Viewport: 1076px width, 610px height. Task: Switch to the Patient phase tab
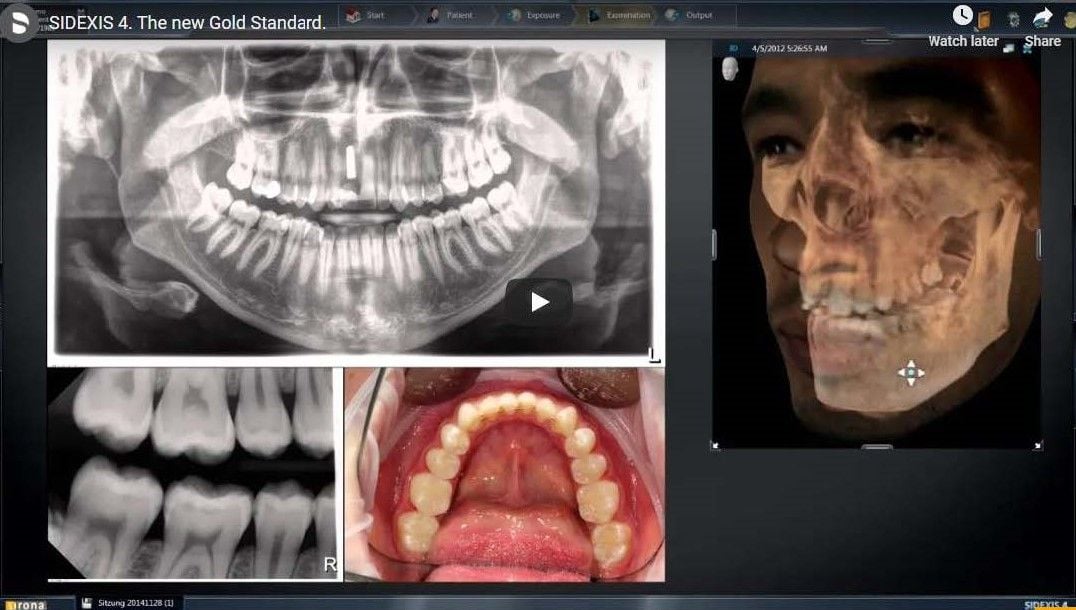(458, 16)
